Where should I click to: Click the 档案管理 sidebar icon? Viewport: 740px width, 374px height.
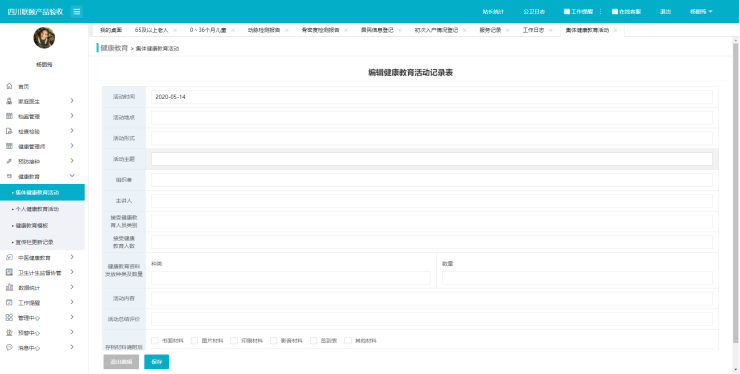(9, 116)
